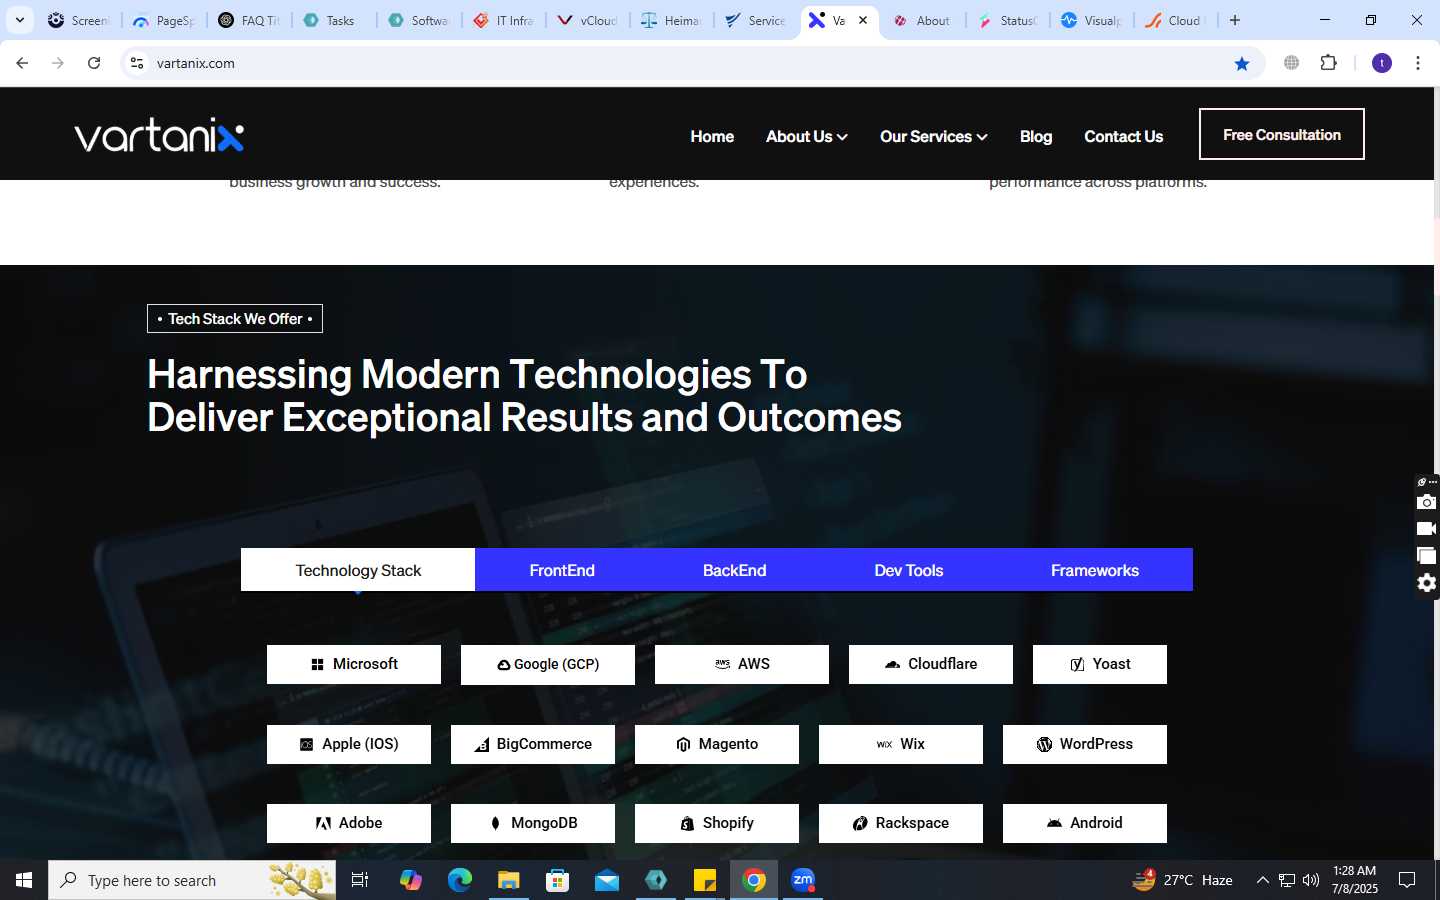
Task: Click the Vartanix logo
Action: coord(159,136)
